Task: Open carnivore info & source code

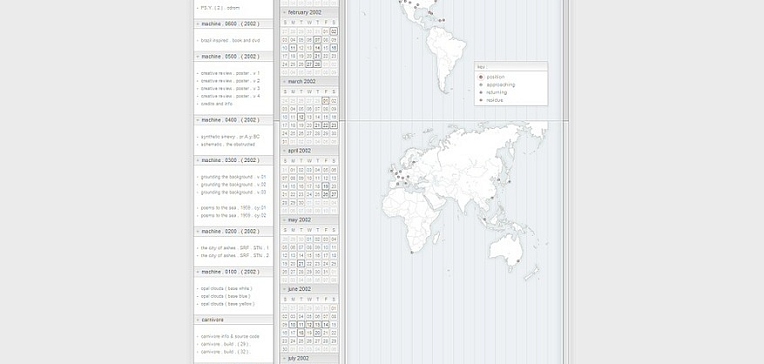Action: point(230,336)
